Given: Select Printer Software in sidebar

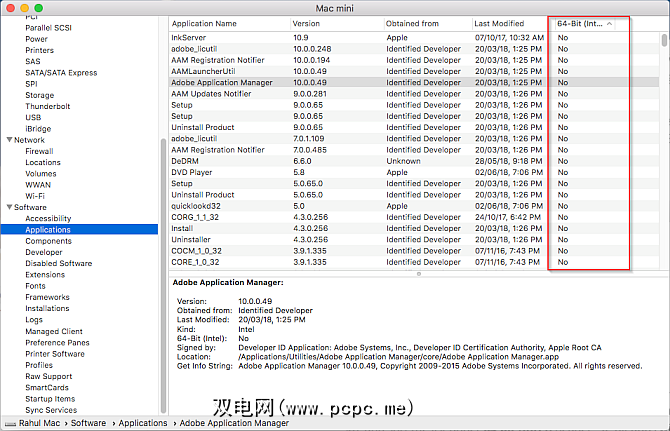Looking at the screenshot, I should click(55, 354).
